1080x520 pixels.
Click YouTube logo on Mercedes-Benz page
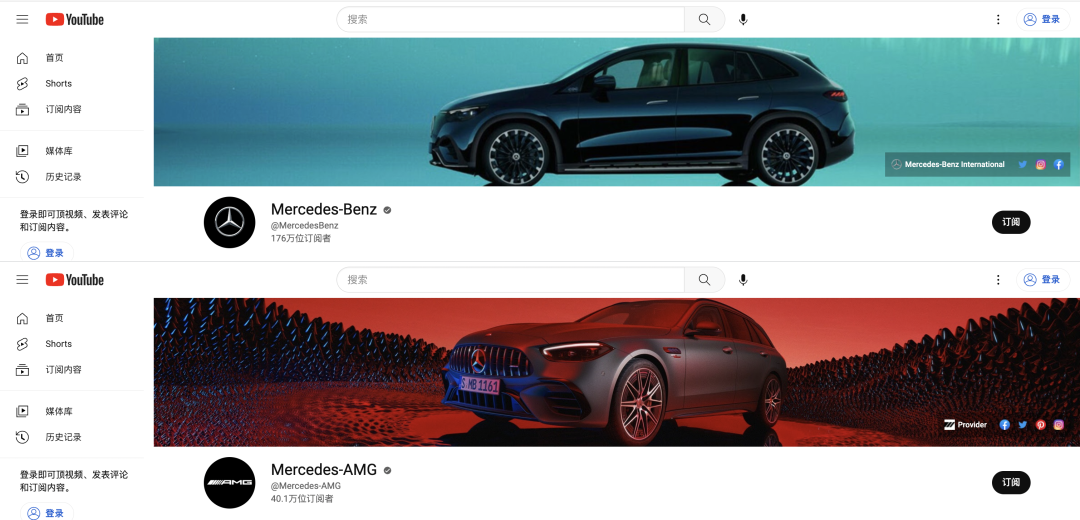click(x=75, y=19)
